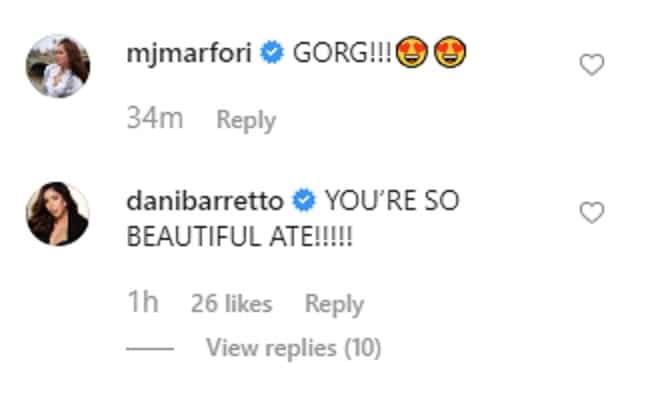
Task: Like mjmarfori's comment with the heart icon
Action: coord(592,65)
